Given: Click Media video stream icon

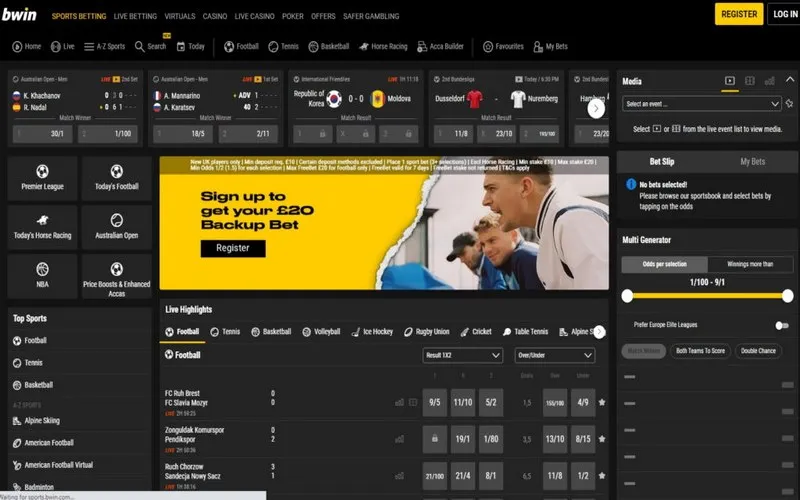Looking at the screenshot, I should pyautogui.click(x=730, y=81).
